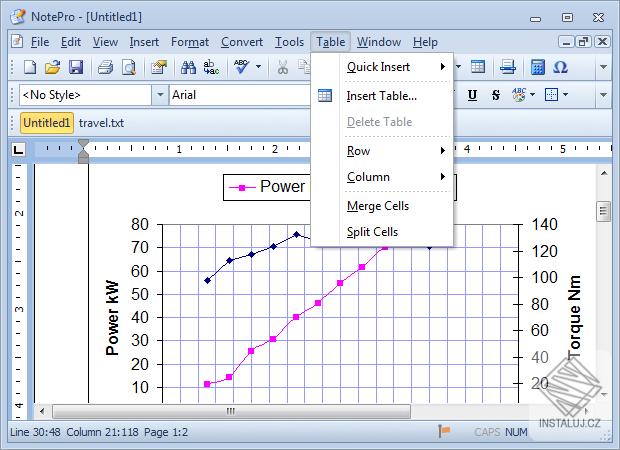Select Merge Cells menu entry
This screenshot has width=620, height=450.
click(382, 206)
